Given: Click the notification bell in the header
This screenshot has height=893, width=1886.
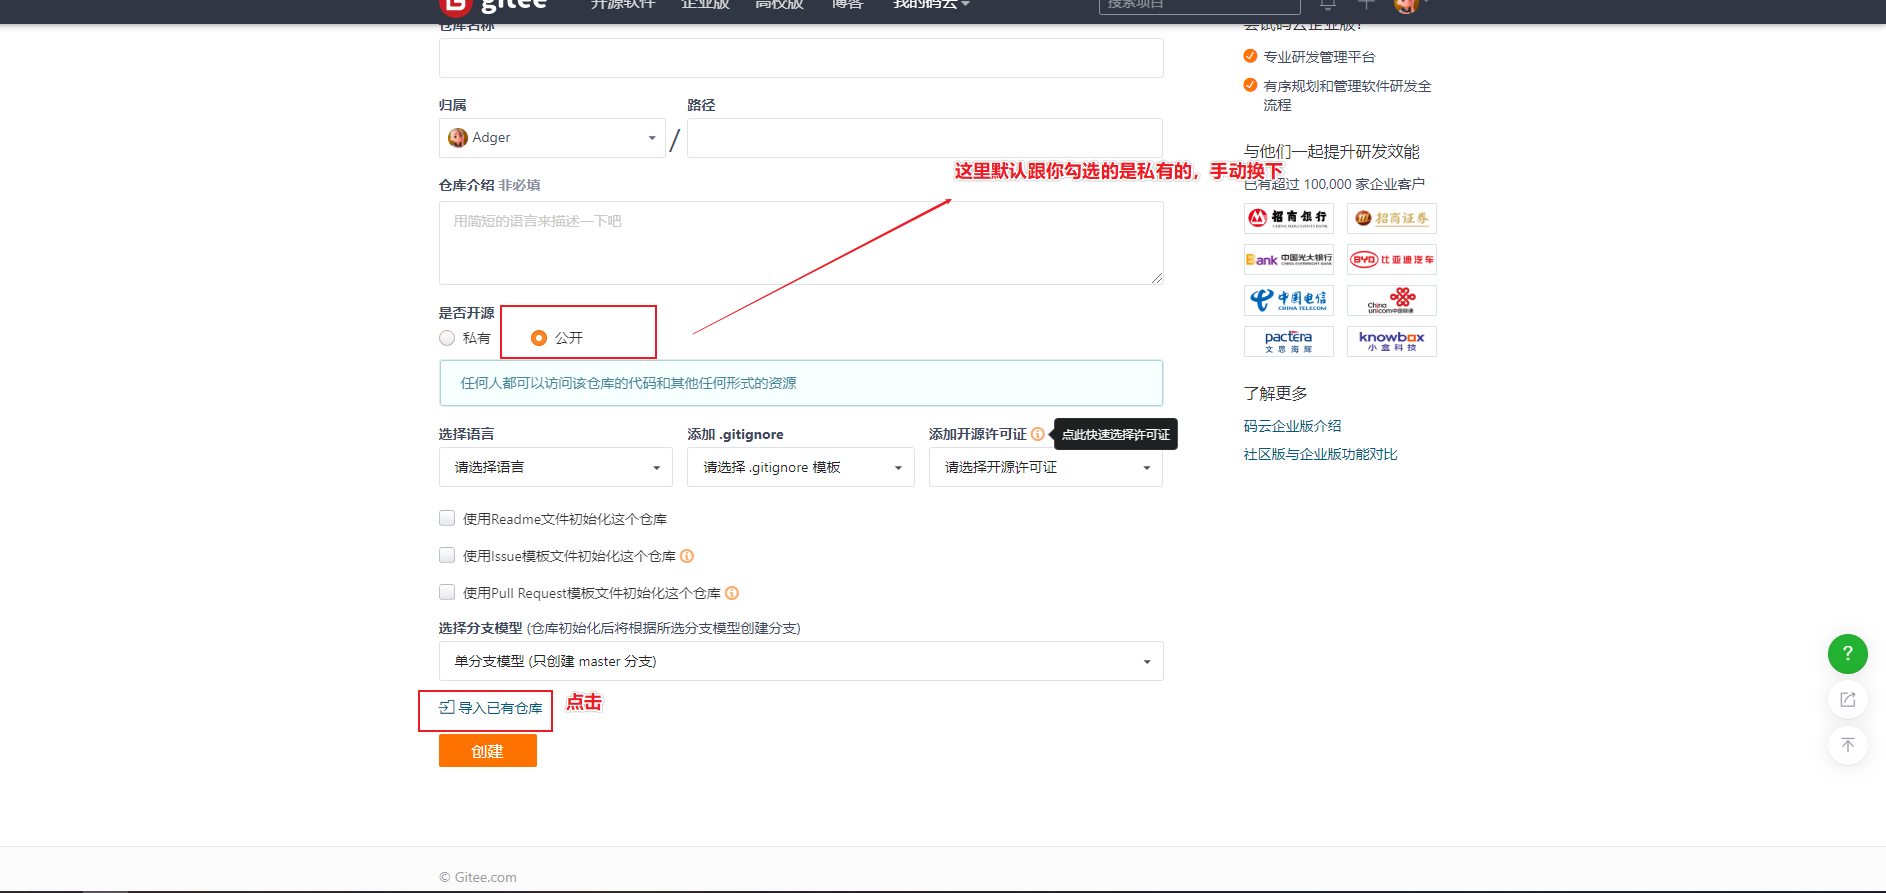Looking at the screenshot, I should (x=1327, y=5).
